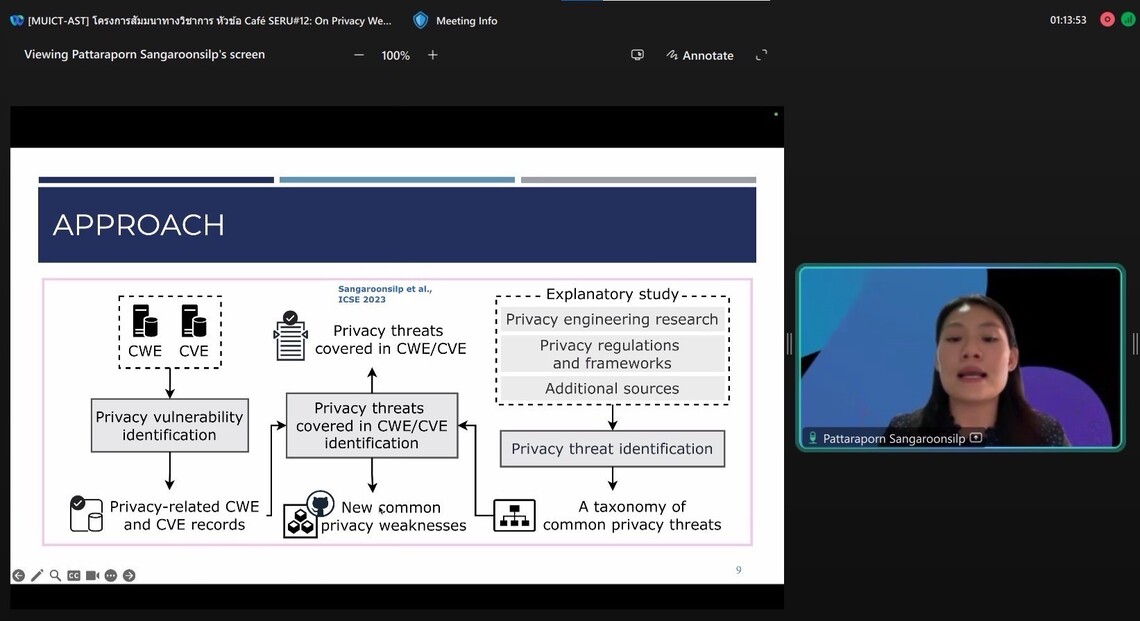Click divider handle left of video panel

pos(789,343)
